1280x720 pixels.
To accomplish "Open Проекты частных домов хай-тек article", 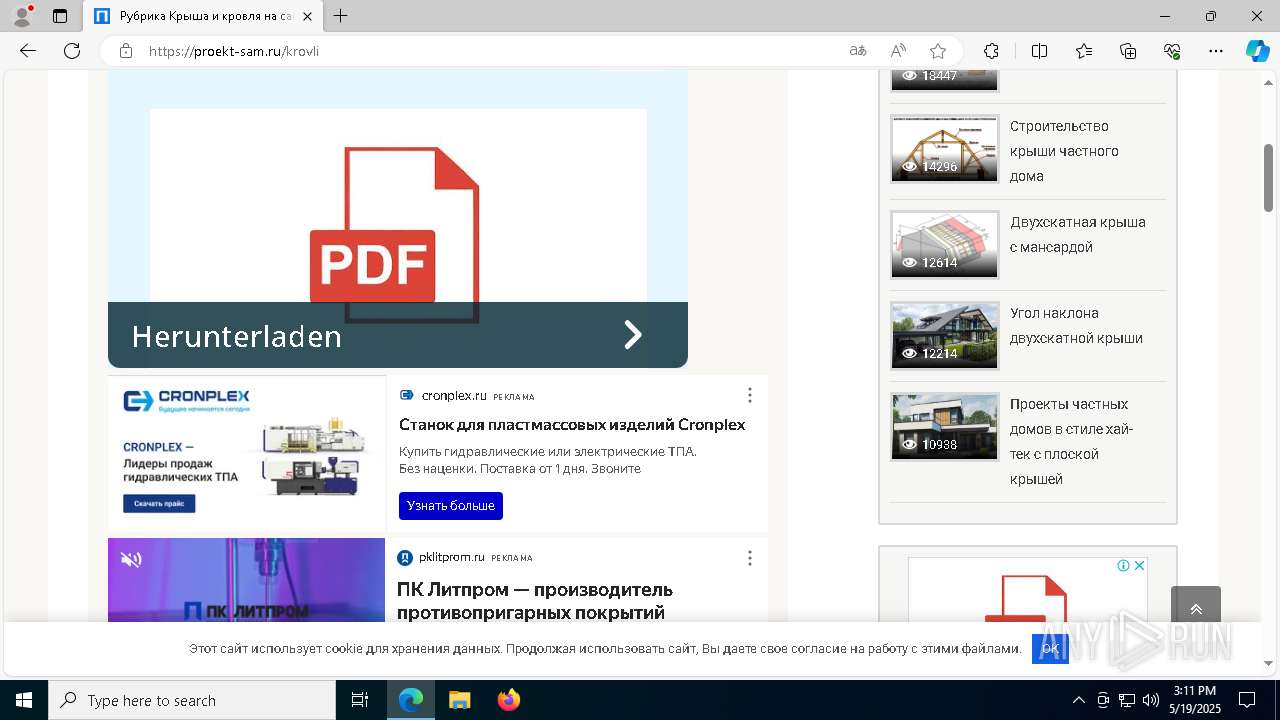I will [1070, 442].
